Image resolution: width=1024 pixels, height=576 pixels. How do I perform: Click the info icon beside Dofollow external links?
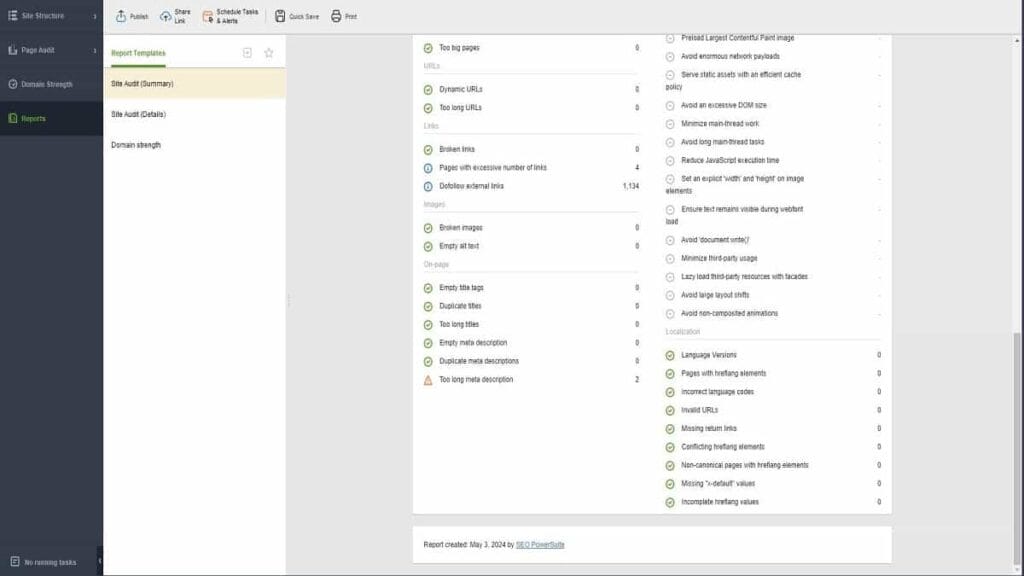[428, 186]
